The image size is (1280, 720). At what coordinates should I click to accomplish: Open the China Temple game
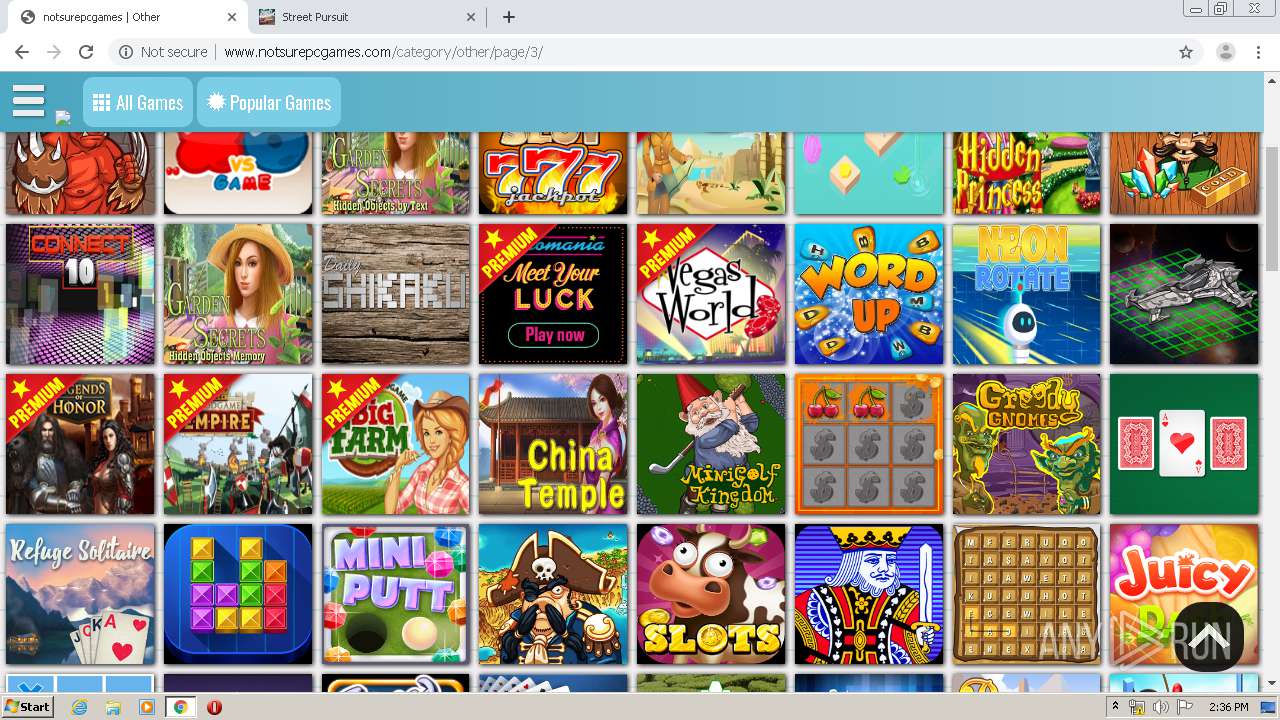[553, 444]
